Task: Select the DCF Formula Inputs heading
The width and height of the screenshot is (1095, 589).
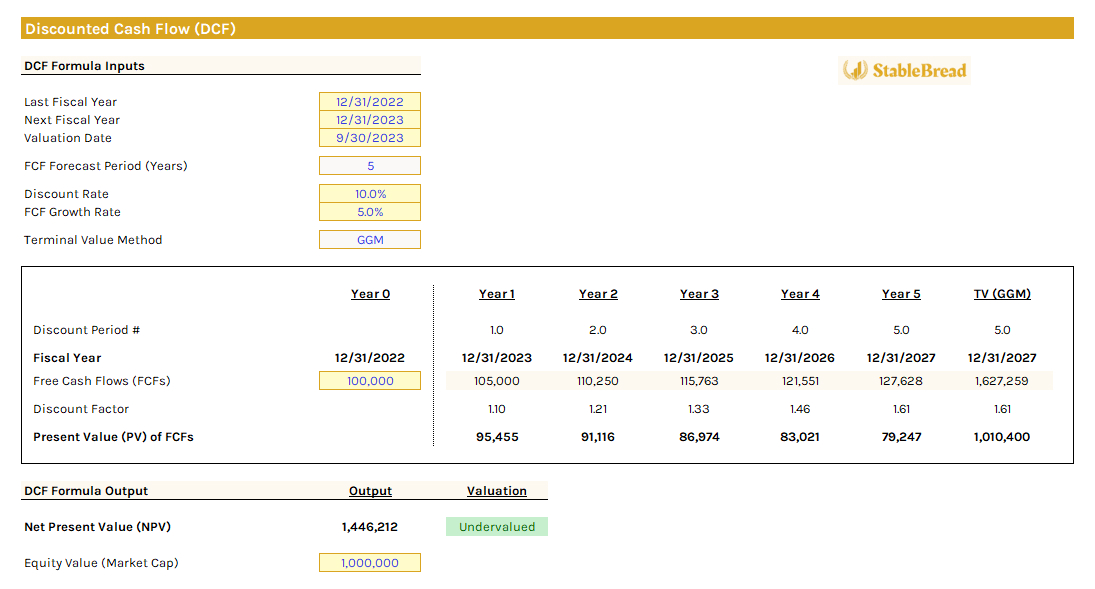Action: (x=84, y=65)
